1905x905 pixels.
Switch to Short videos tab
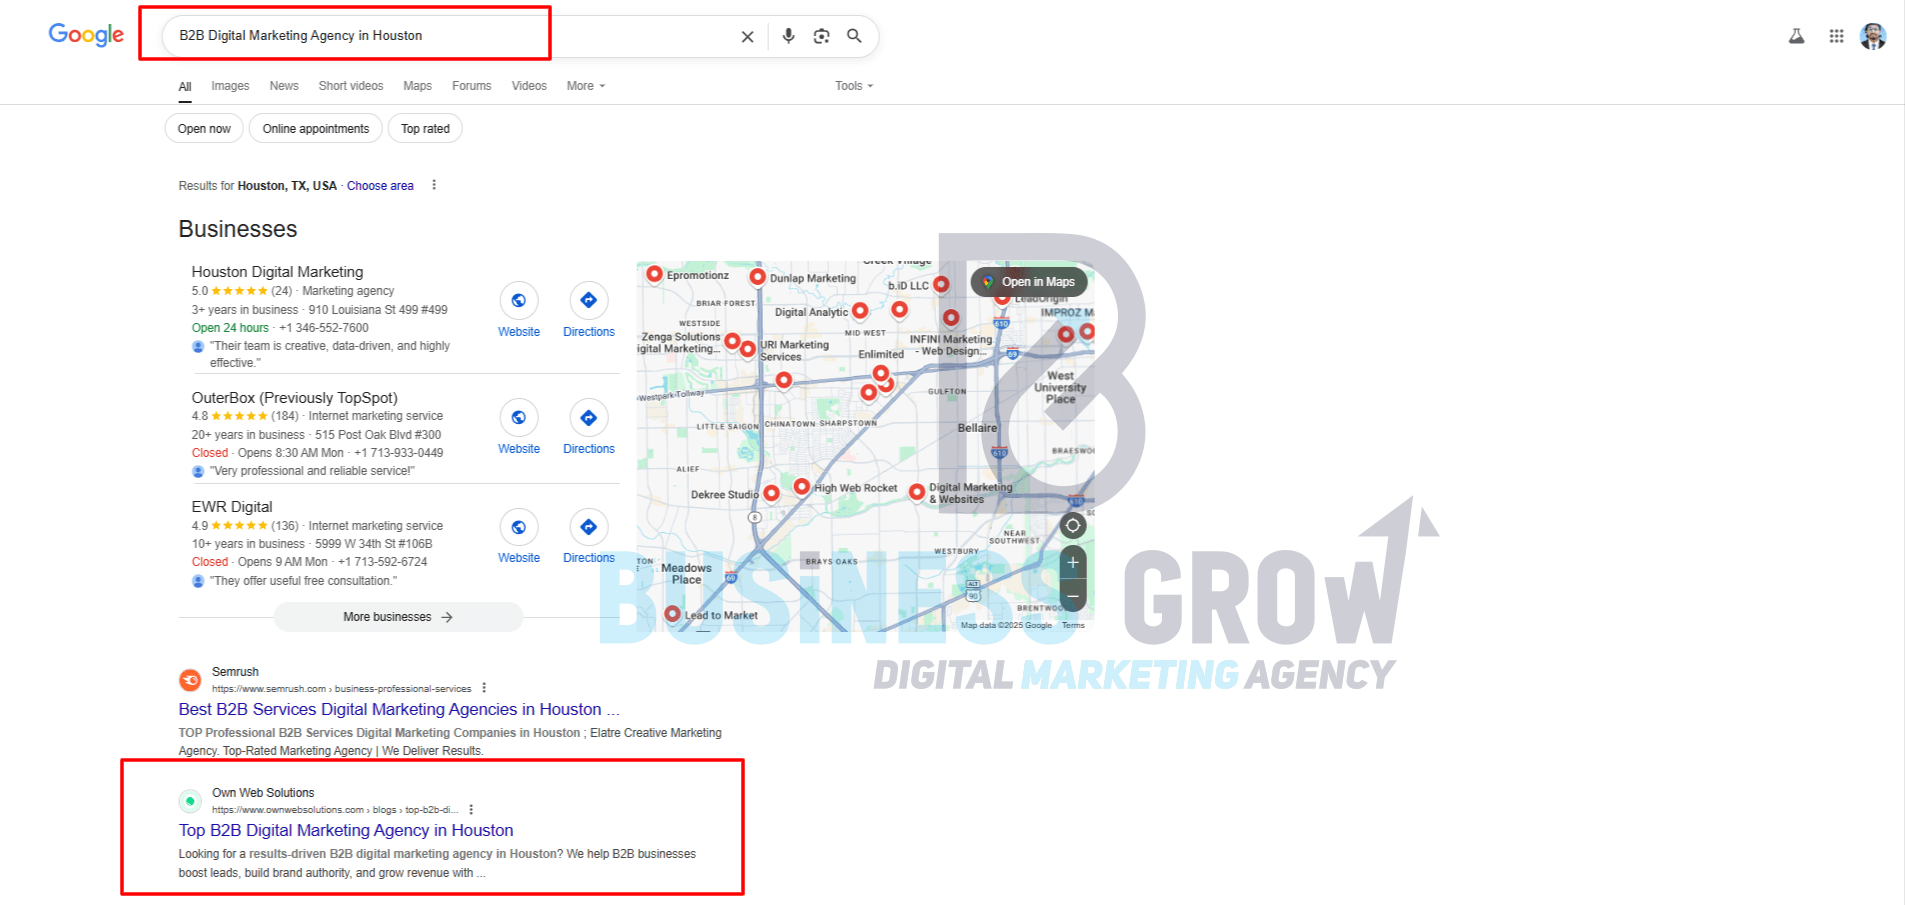[351, 86]
